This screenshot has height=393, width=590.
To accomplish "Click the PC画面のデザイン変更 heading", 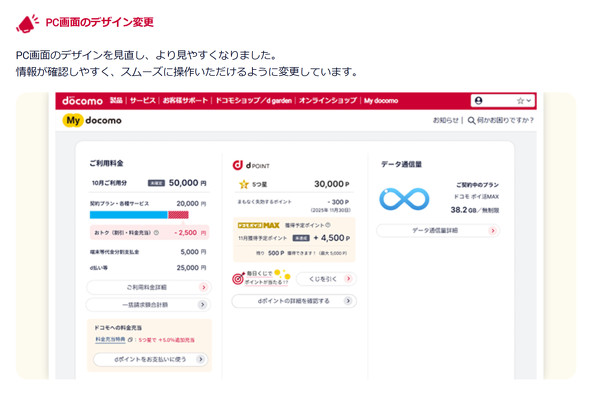I will [x=100, y=22].
